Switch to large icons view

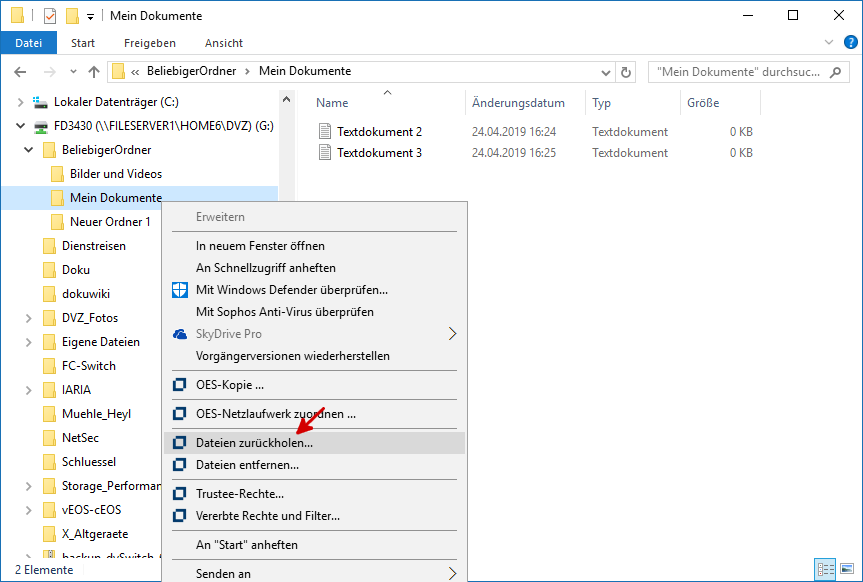847,569
